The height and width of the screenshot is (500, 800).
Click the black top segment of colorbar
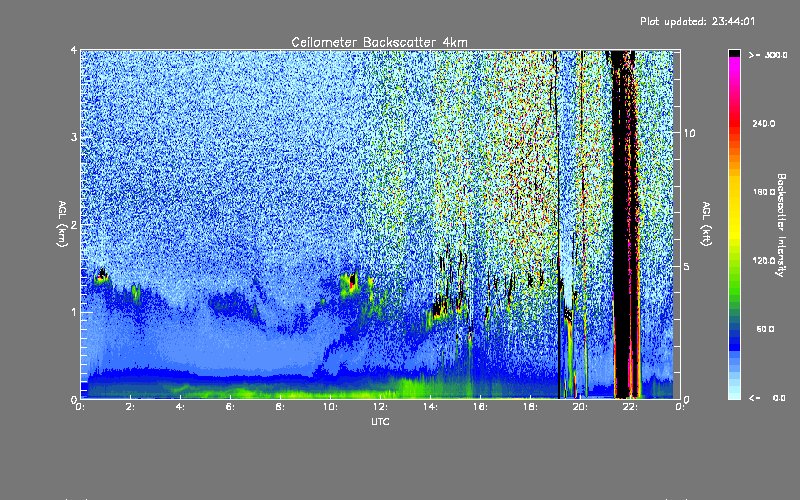pyautogui.click(x=734, y=53)
